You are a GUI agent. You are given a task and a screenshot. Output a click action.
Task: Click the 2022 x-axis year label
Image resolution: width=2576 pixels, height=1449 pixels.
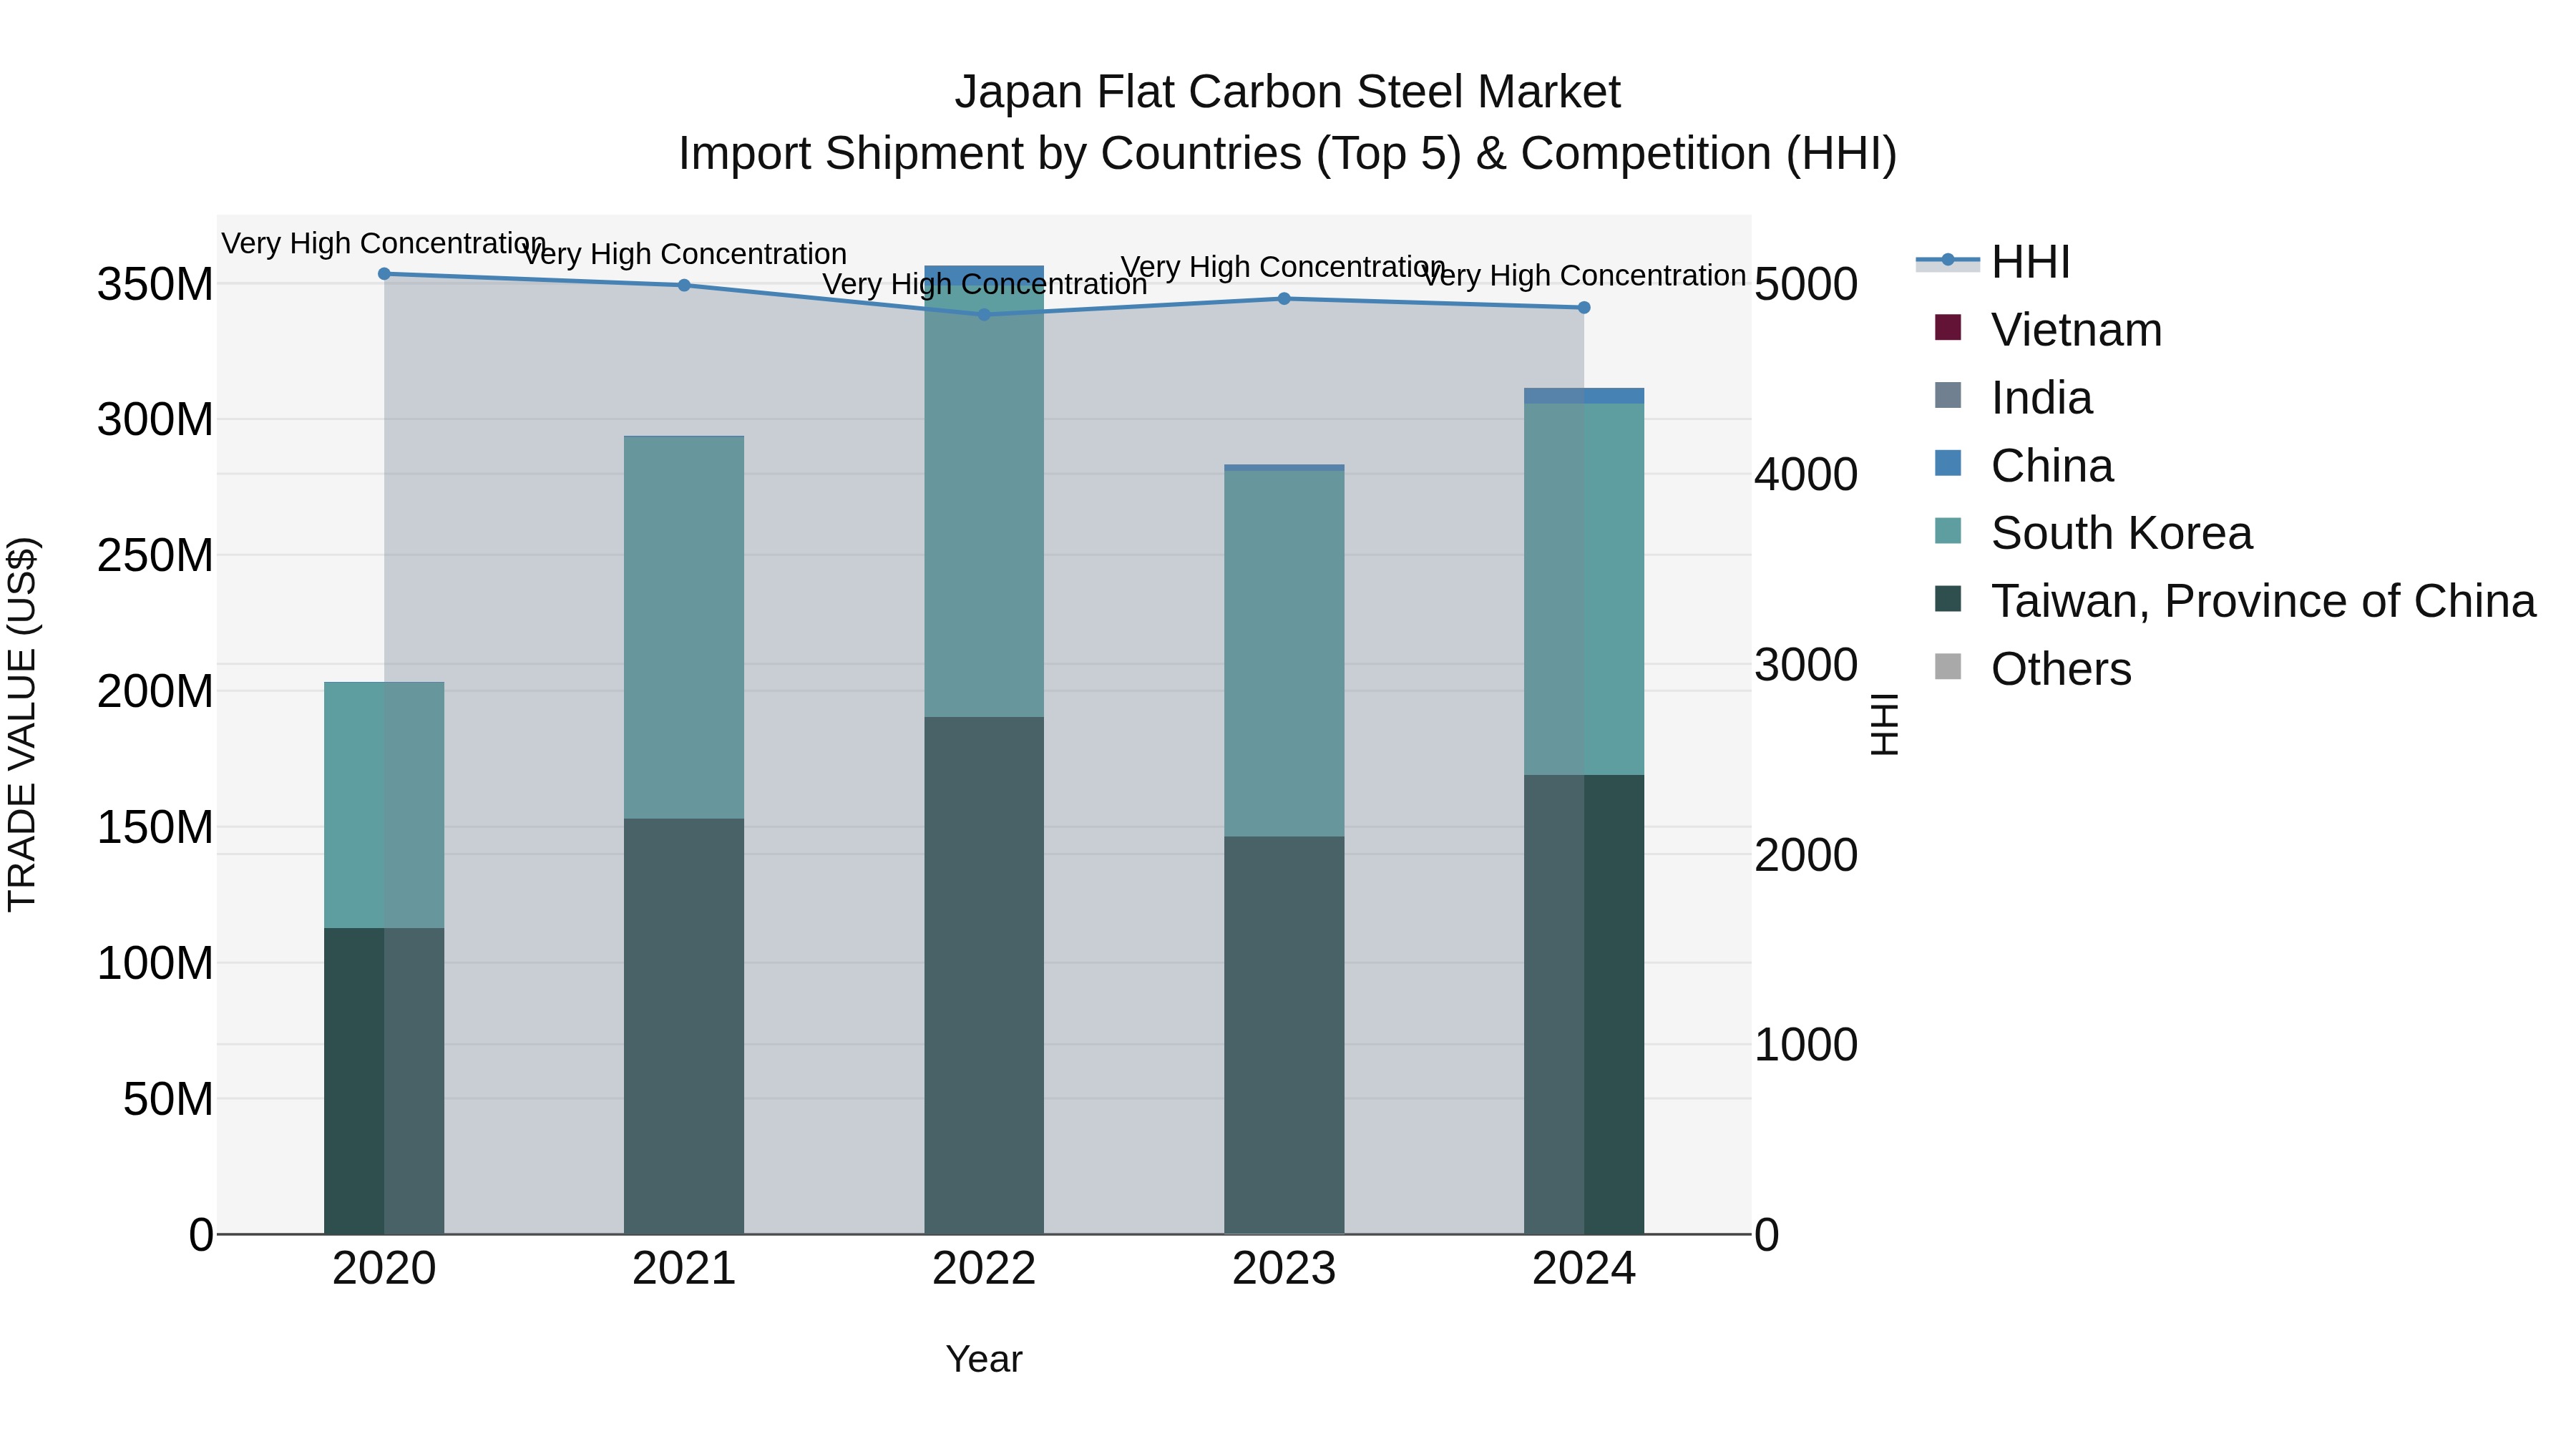pos(984,1269)
